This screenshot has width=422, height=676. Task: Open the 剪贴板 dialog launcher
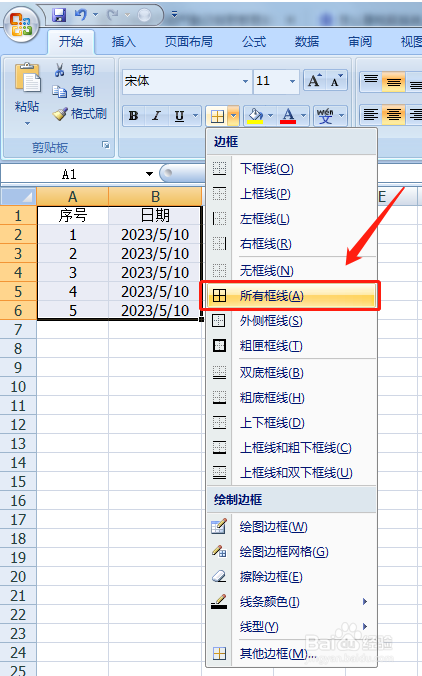click(106, 145)
